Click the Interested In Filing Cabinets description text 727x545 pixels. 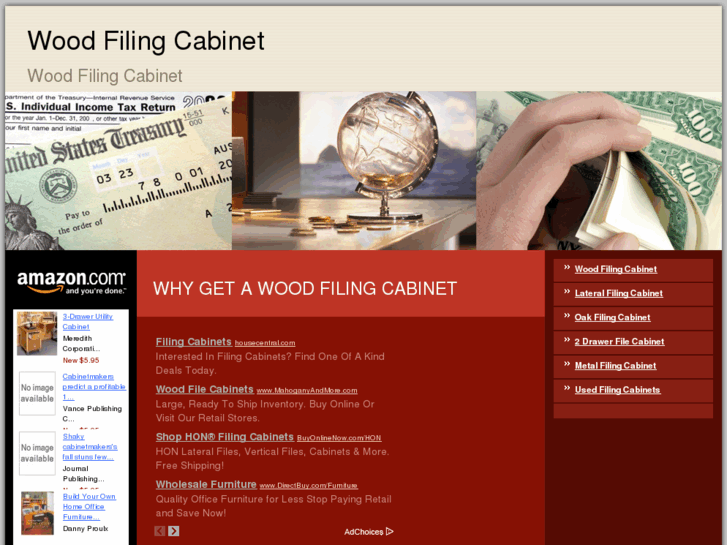coord(270,364)
